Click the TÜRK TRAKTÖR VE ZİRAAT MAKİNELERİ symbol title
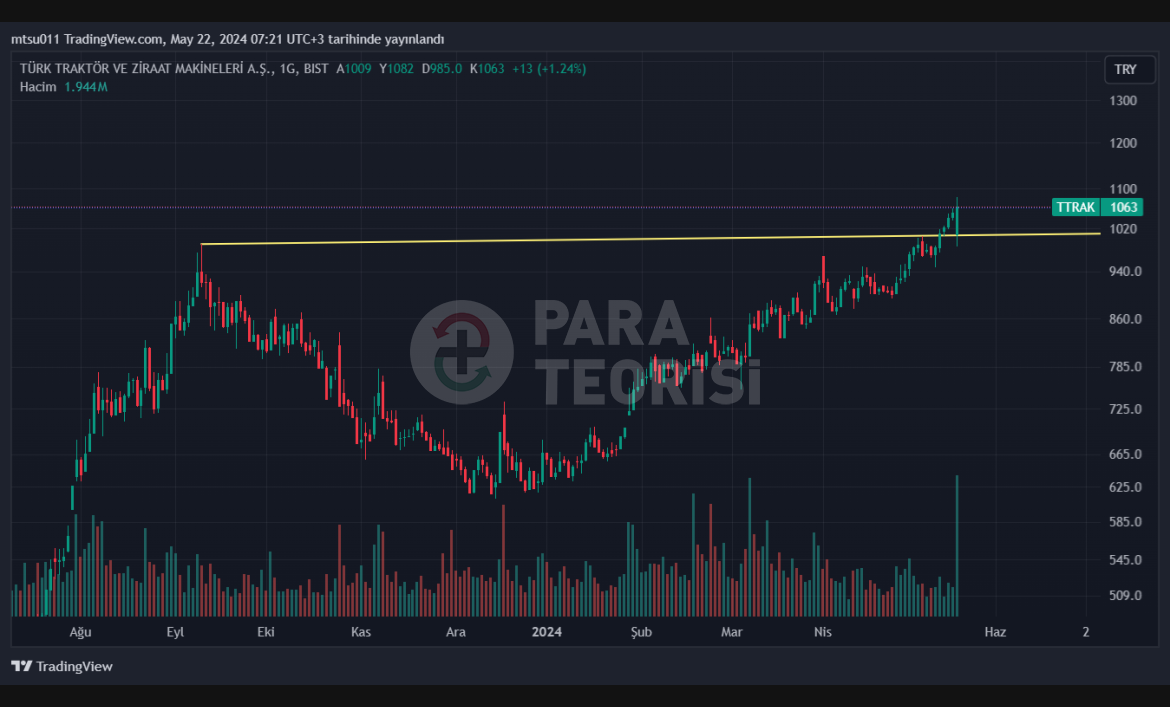1170x707 pixels. pyautogui.click(x=146, y=69)
